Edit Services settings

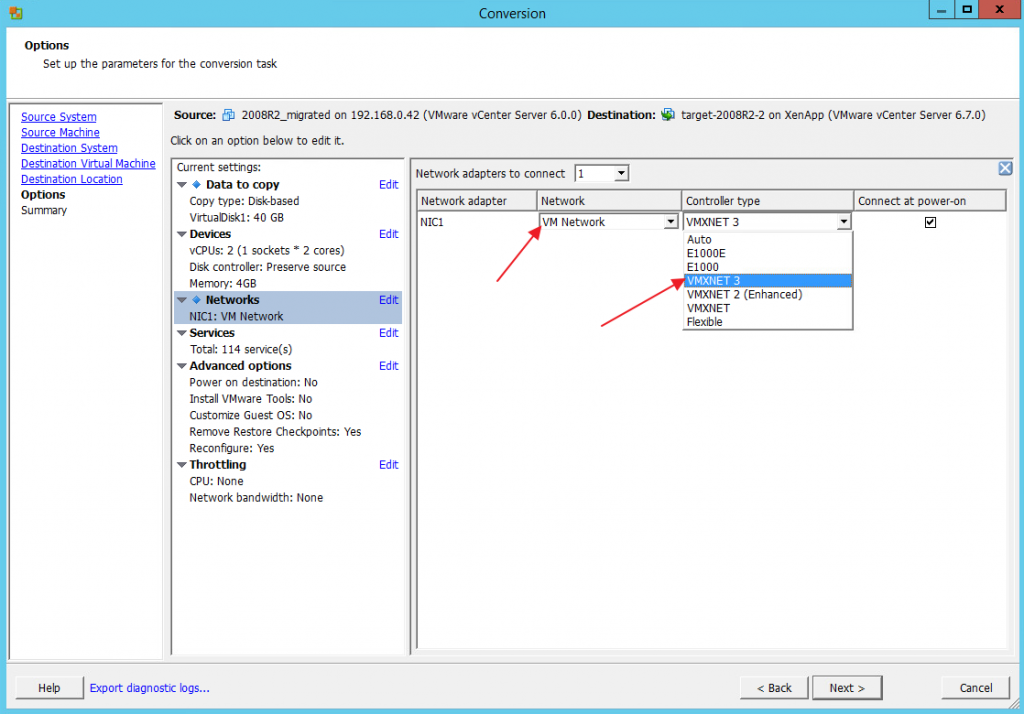[389, 333]
